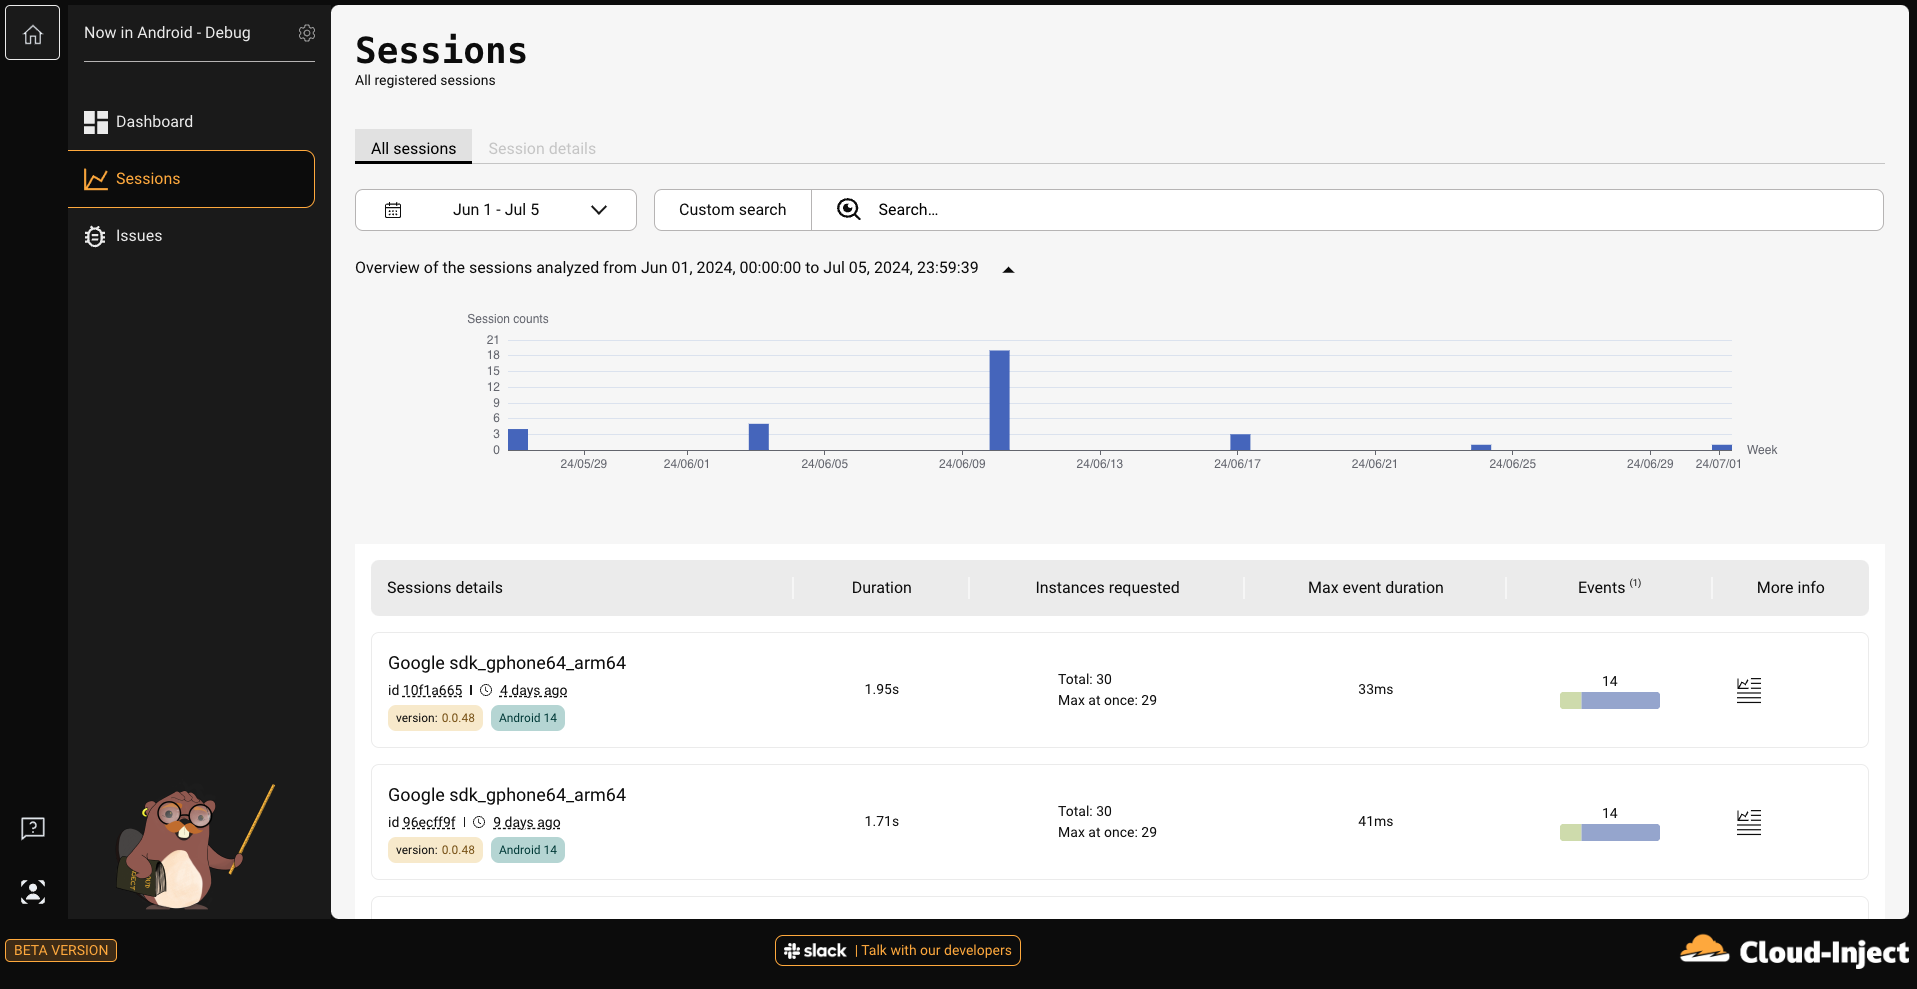Select the All sessions tab
Viewport: 1917px width, 989px height.
coord(413,148)
